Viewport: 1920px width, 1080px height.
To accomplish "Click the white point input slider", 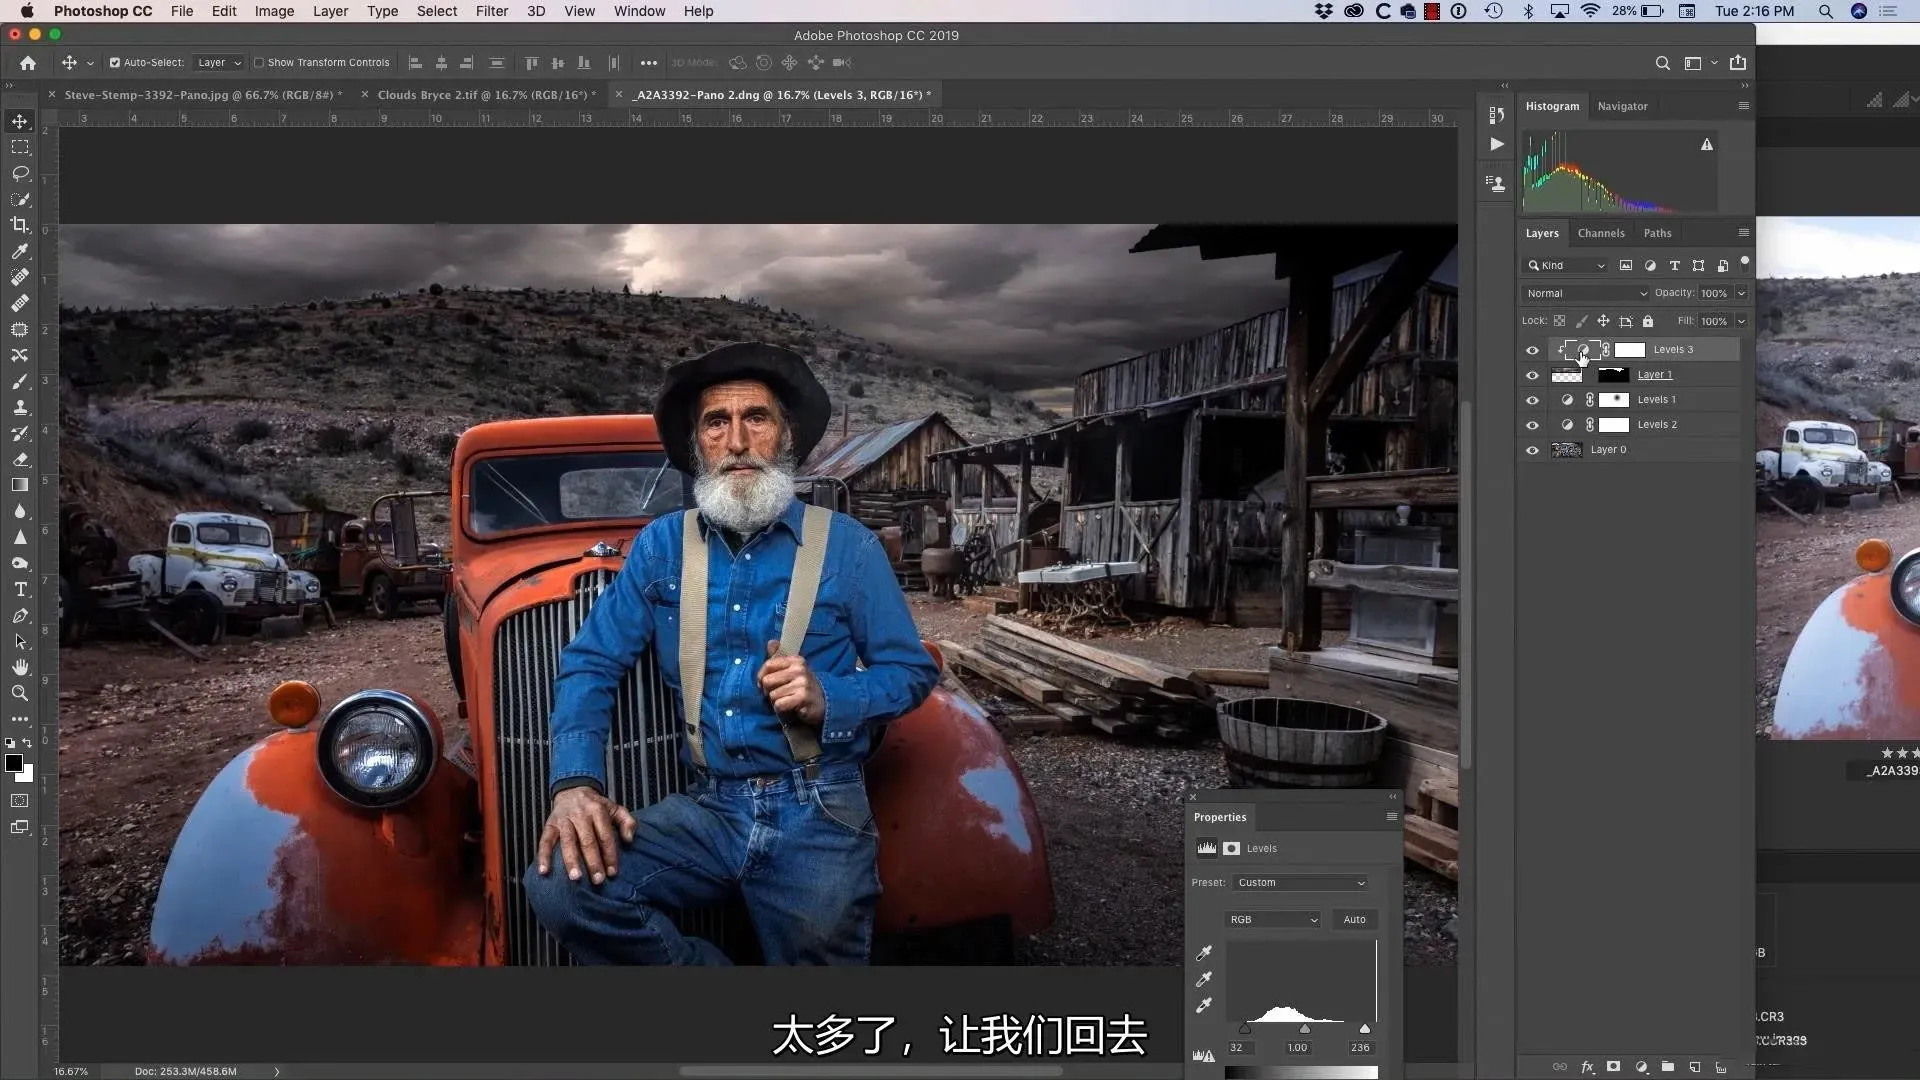I will pyautogui.click(x=1364, y=1029).
